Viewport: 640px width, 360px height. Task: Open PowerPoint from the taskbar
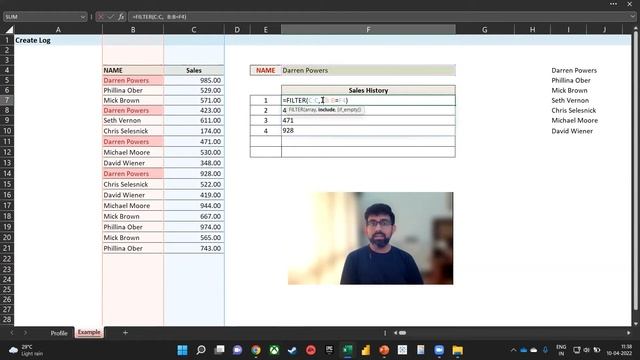(x=384, y=350)
